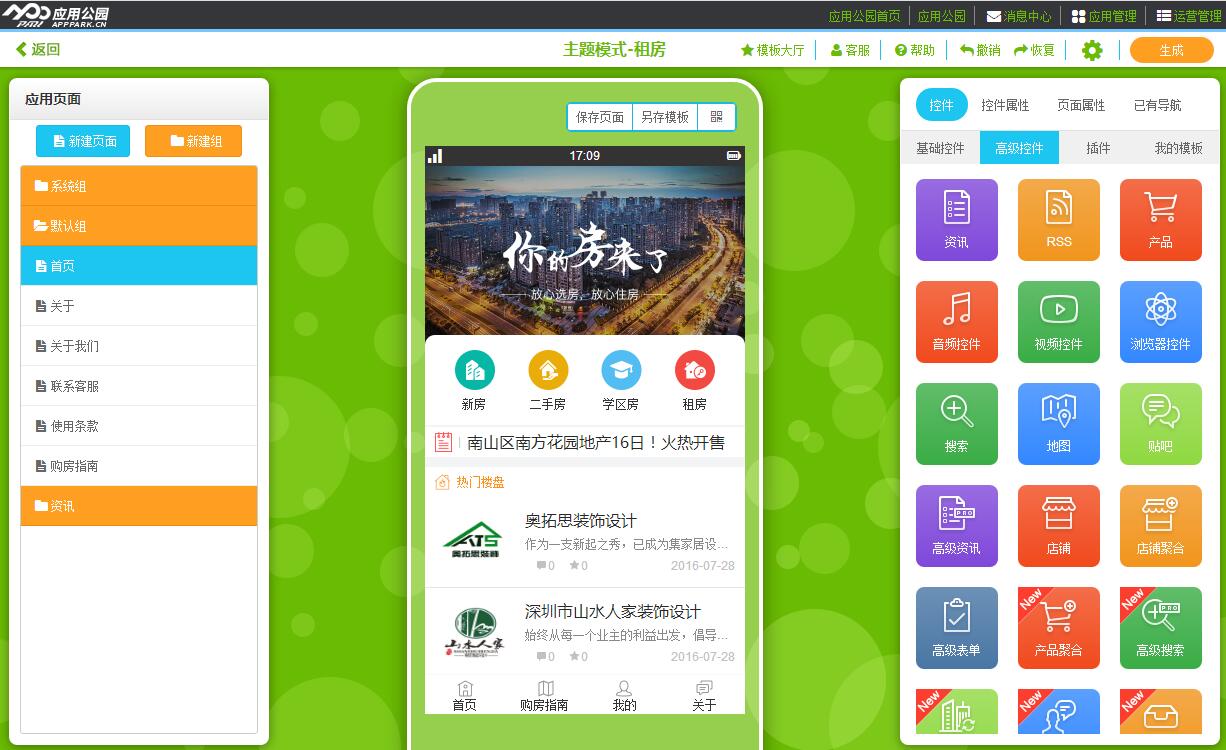The width and height of the screenshot is (1226, 750).
Task: Collapse the 默认组 folder group
Action: coord(139,226)
